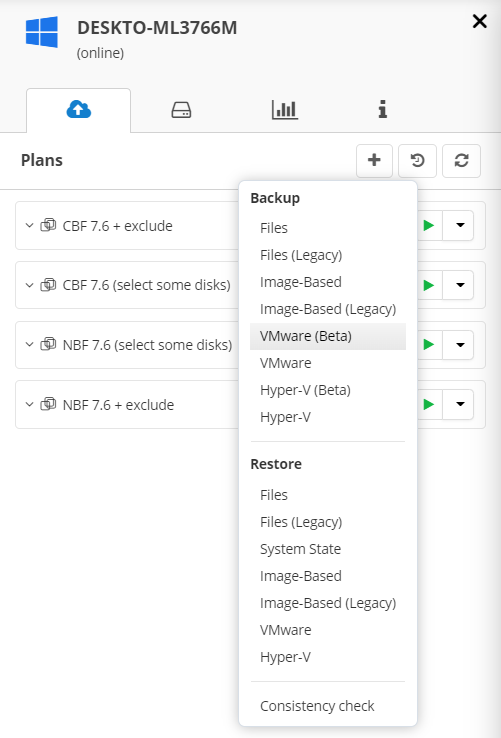Expand the CBF 7.6 (select some disks) plan
Viewport: 501px width, 738px height.
(x=29, y=285)
